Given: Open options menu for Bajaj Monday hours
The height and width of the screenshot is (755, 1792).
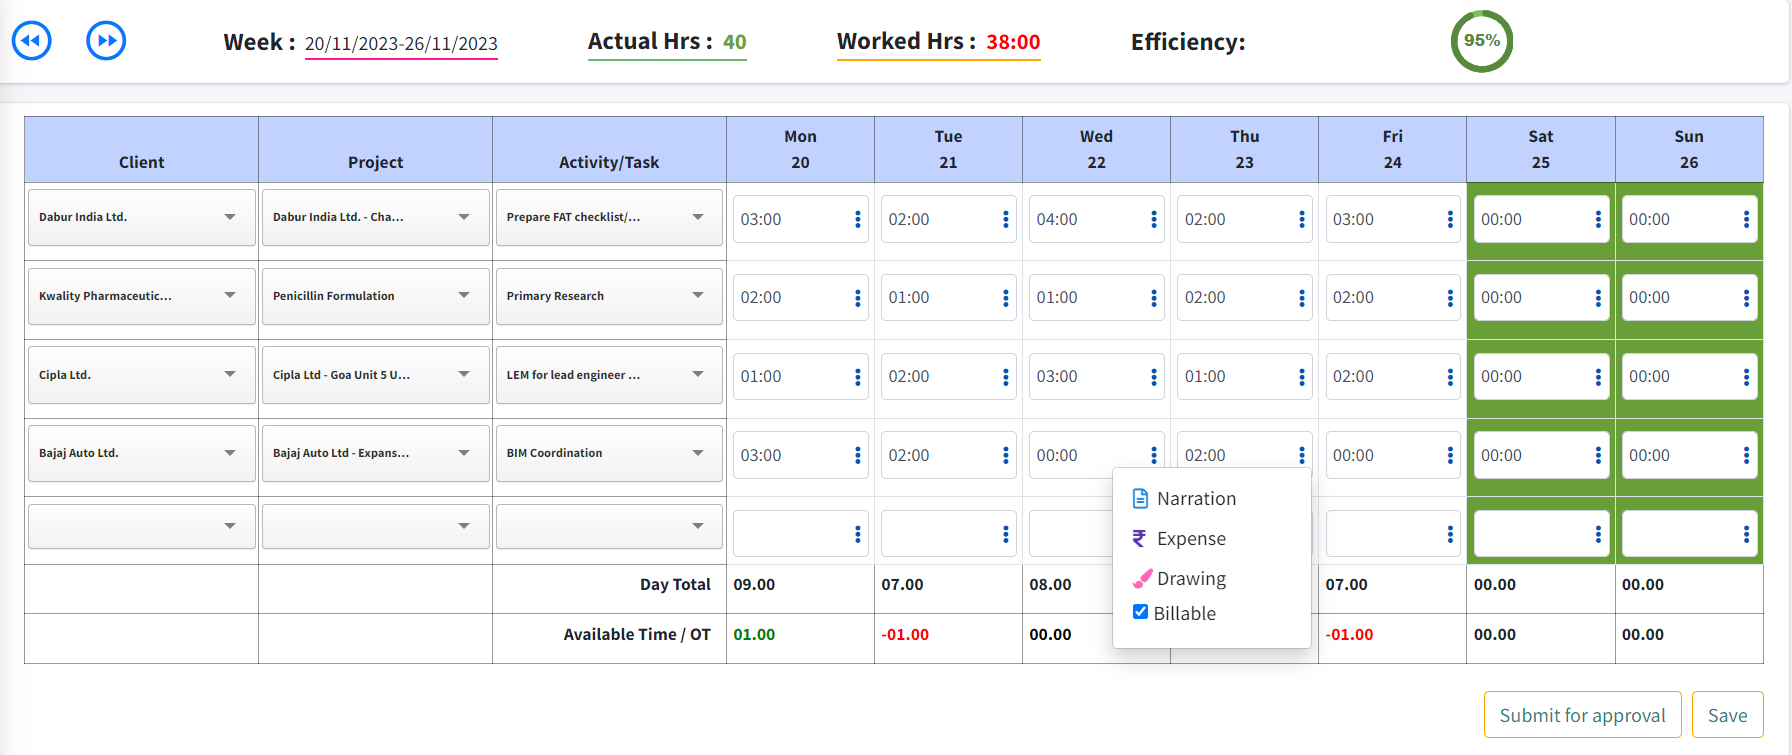Looking at the screenshot, I should (857, 455).
